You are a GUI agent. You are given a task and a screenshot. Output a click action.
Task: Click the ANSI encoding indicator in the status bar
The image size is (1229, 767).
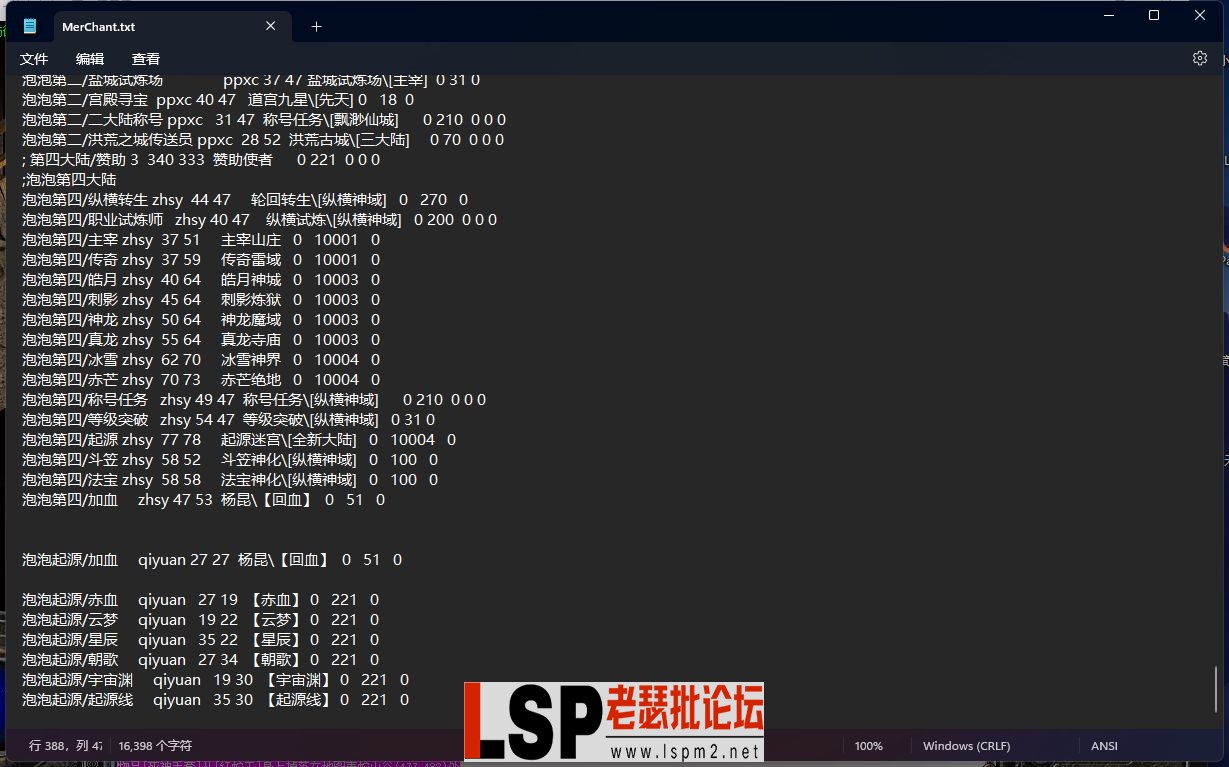1103,745
